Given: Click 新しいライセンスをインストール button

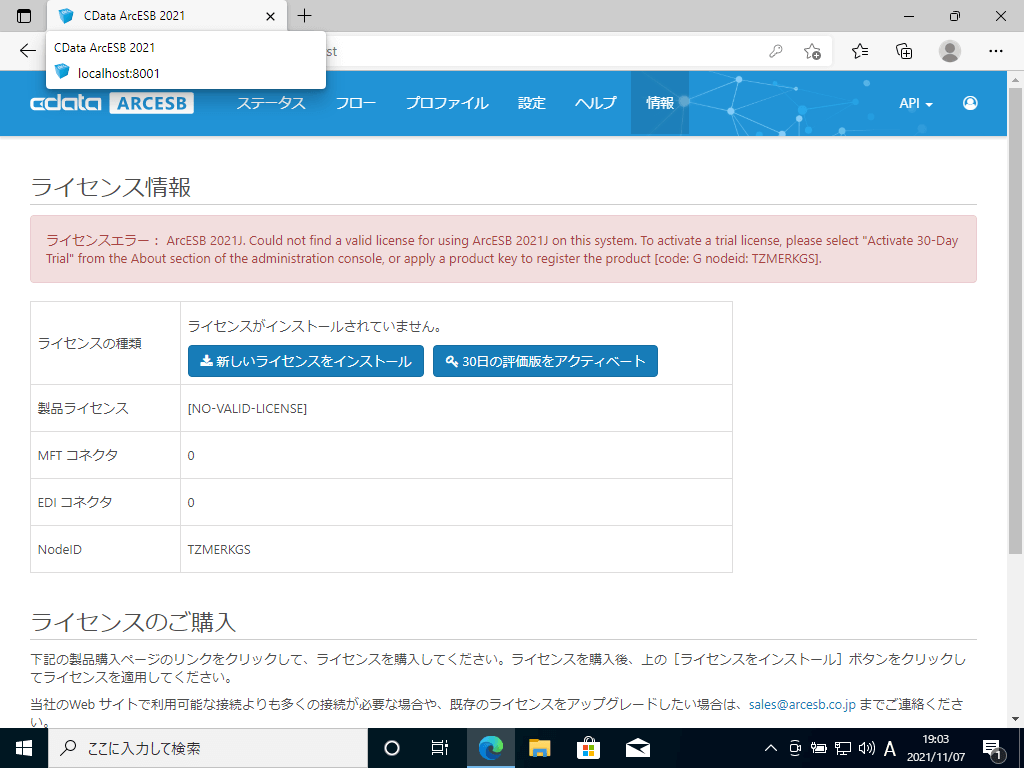Looking at the screenshot, I should pos(306,361).
